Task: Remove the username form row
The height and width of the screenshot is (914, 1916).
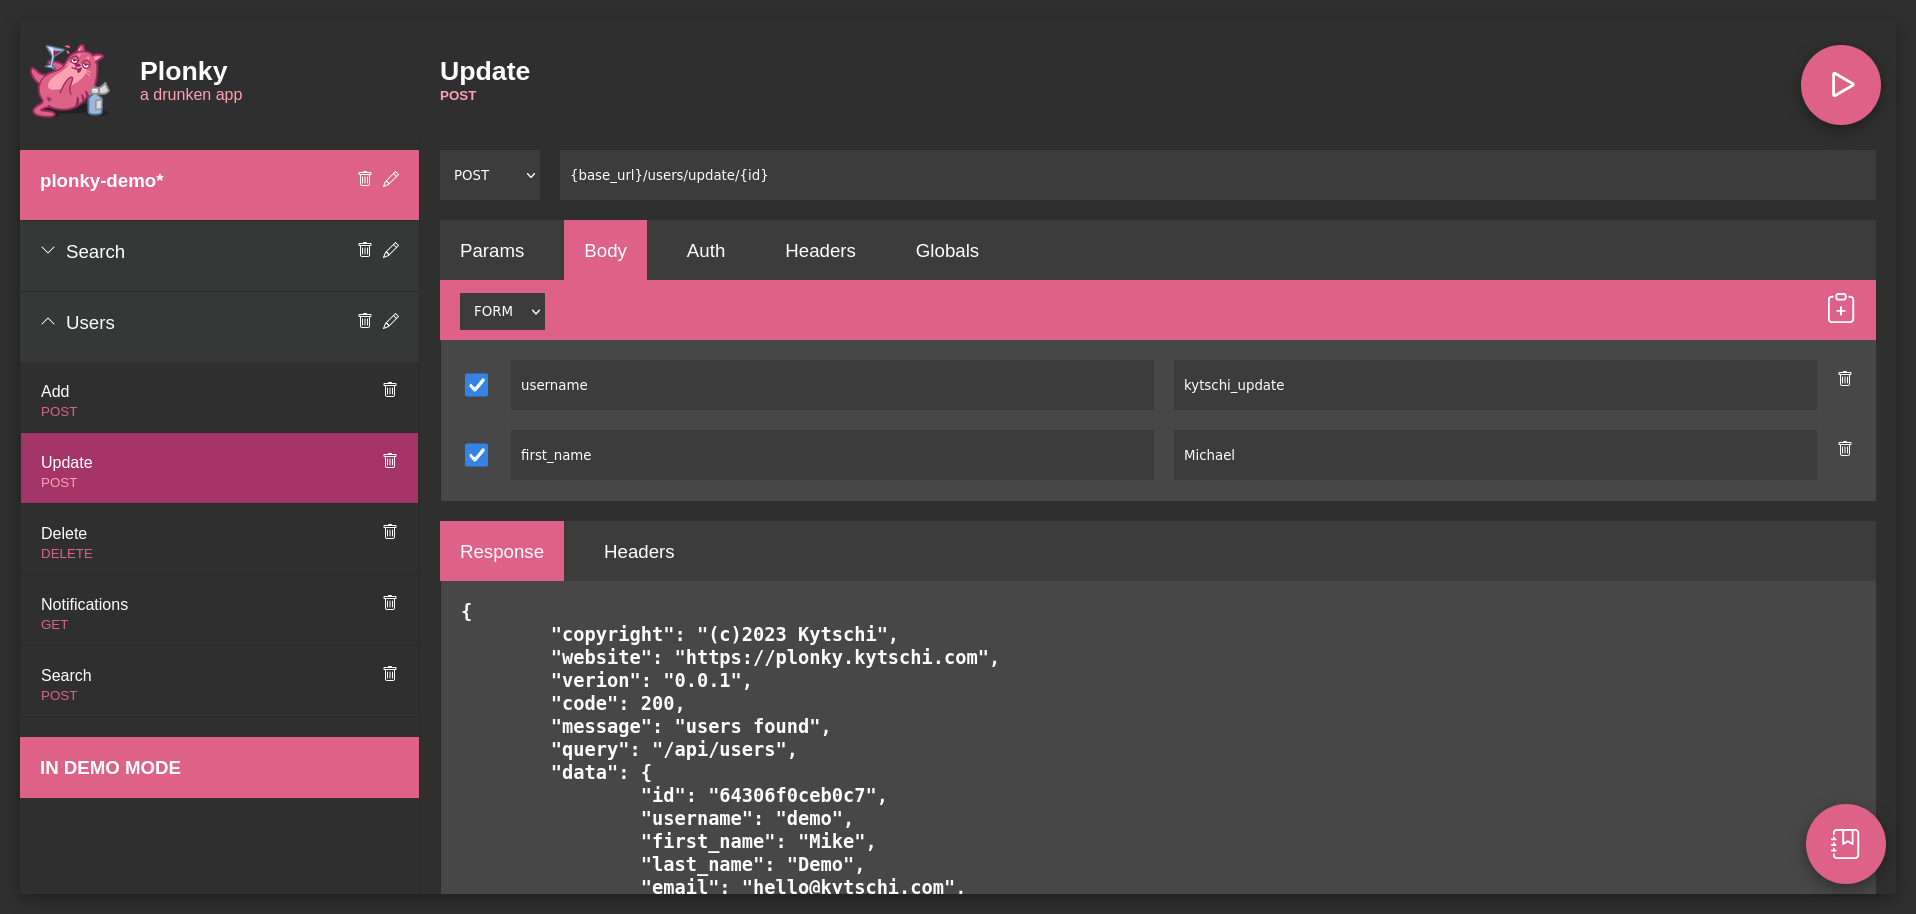Action: click(x=1845, y=379)
